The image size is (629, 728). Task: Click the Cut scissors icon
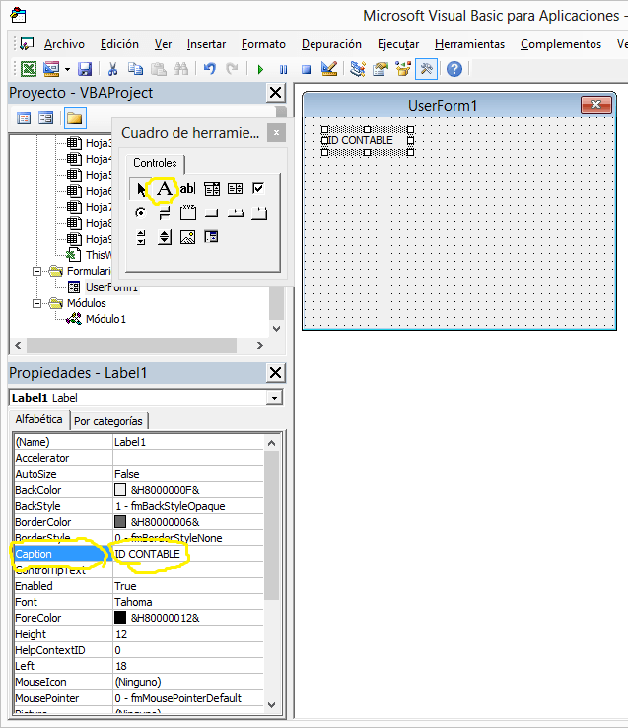pyautogui.click(x=113, y=69)
